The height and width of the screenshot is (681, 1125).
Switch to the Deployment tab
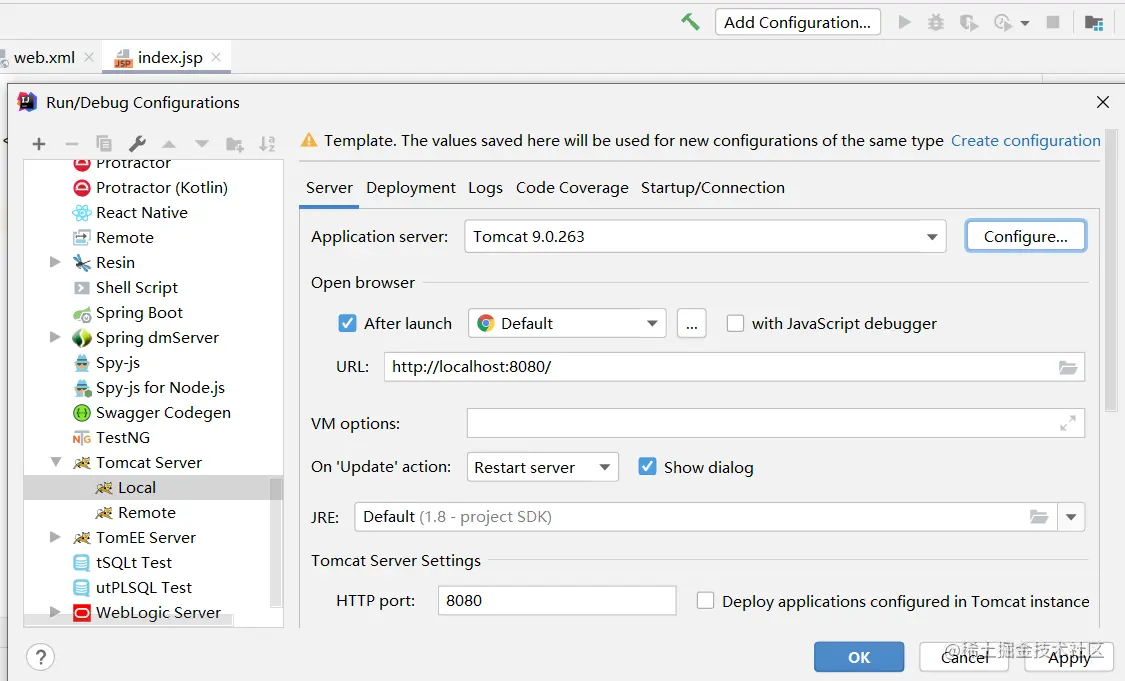tap(410, 188)
